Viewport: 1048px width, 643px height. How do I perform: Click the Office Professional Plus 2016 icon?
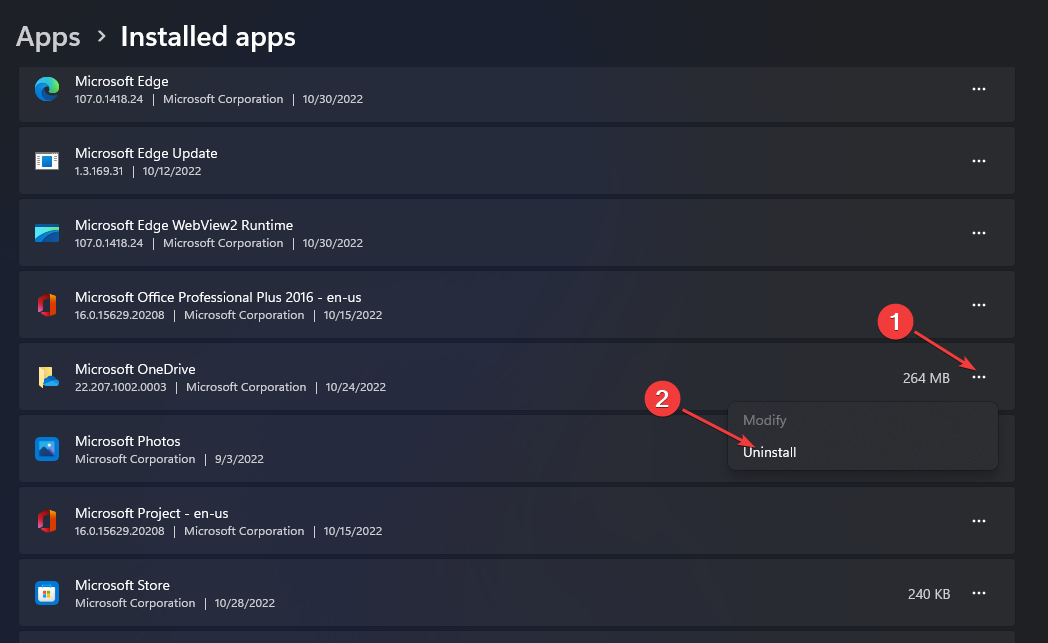pyautogui.click(x=47, y=305)
